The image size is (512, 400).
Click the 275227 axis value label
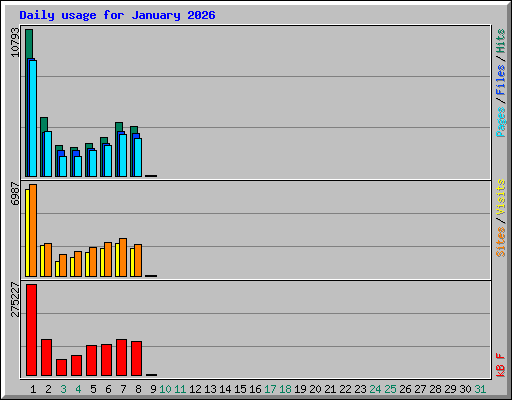point(15,299)
